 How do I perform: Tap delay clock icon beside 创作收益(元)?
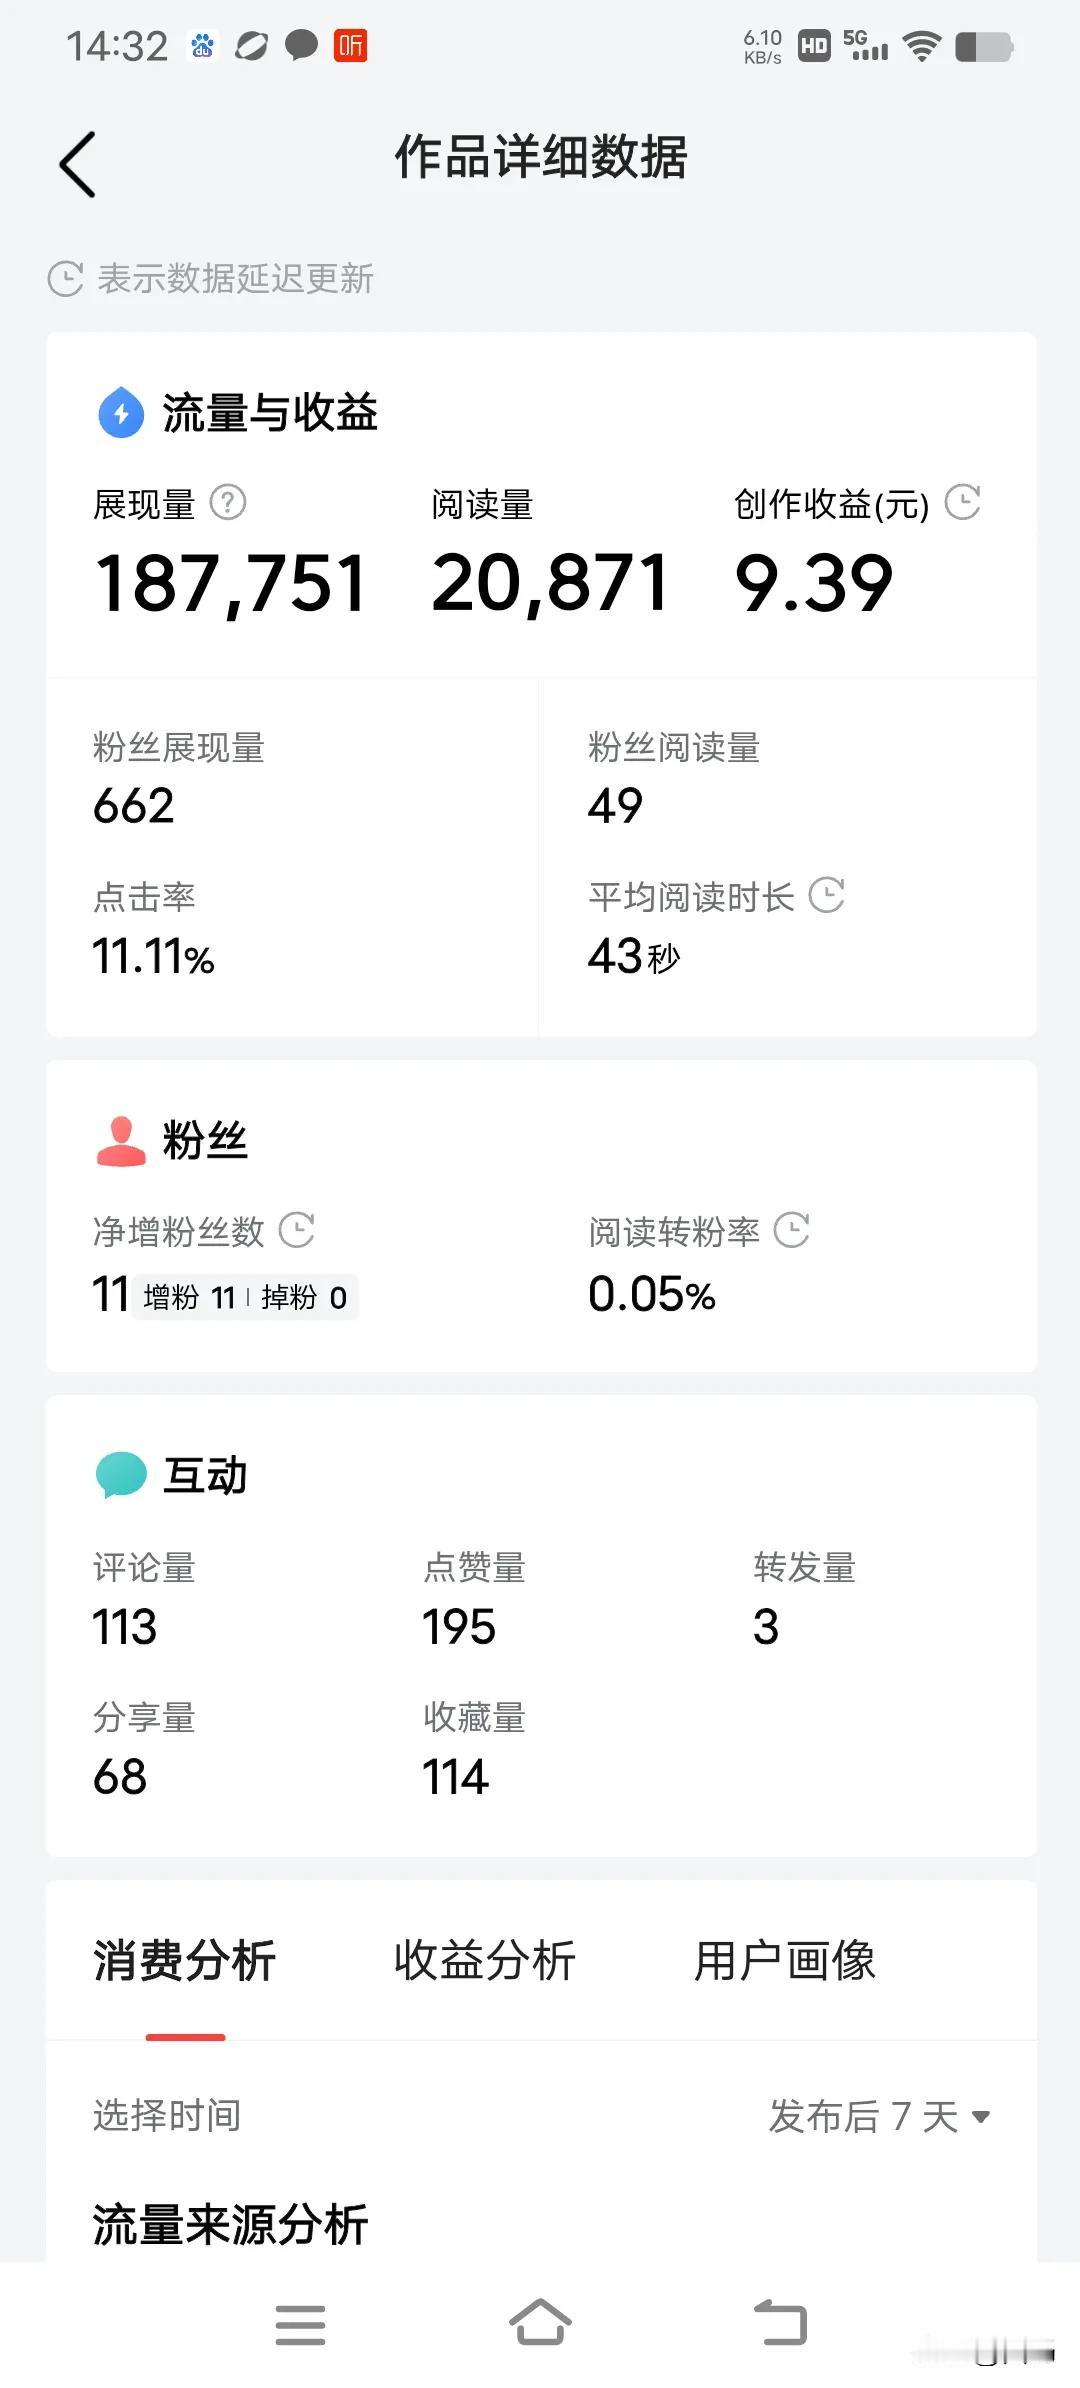pos(963,502)
